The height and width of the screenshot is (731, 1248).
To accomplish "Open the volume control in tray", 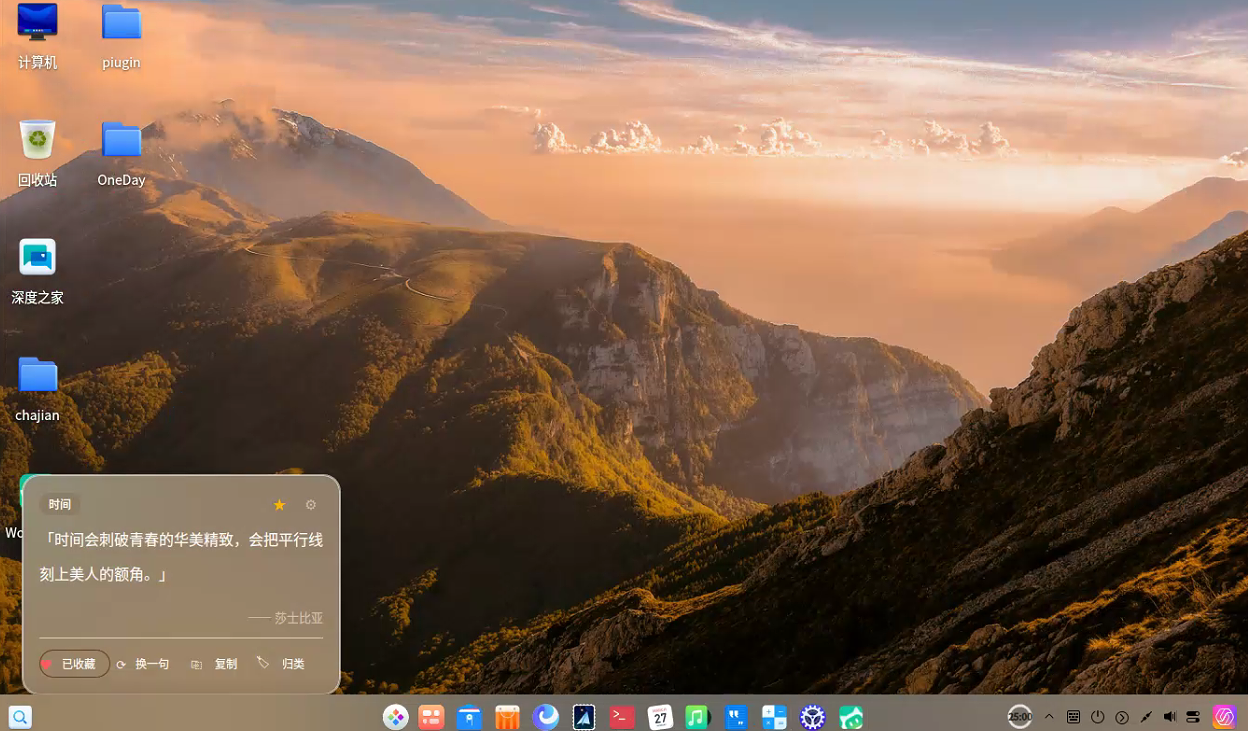I will (1170, 716).
